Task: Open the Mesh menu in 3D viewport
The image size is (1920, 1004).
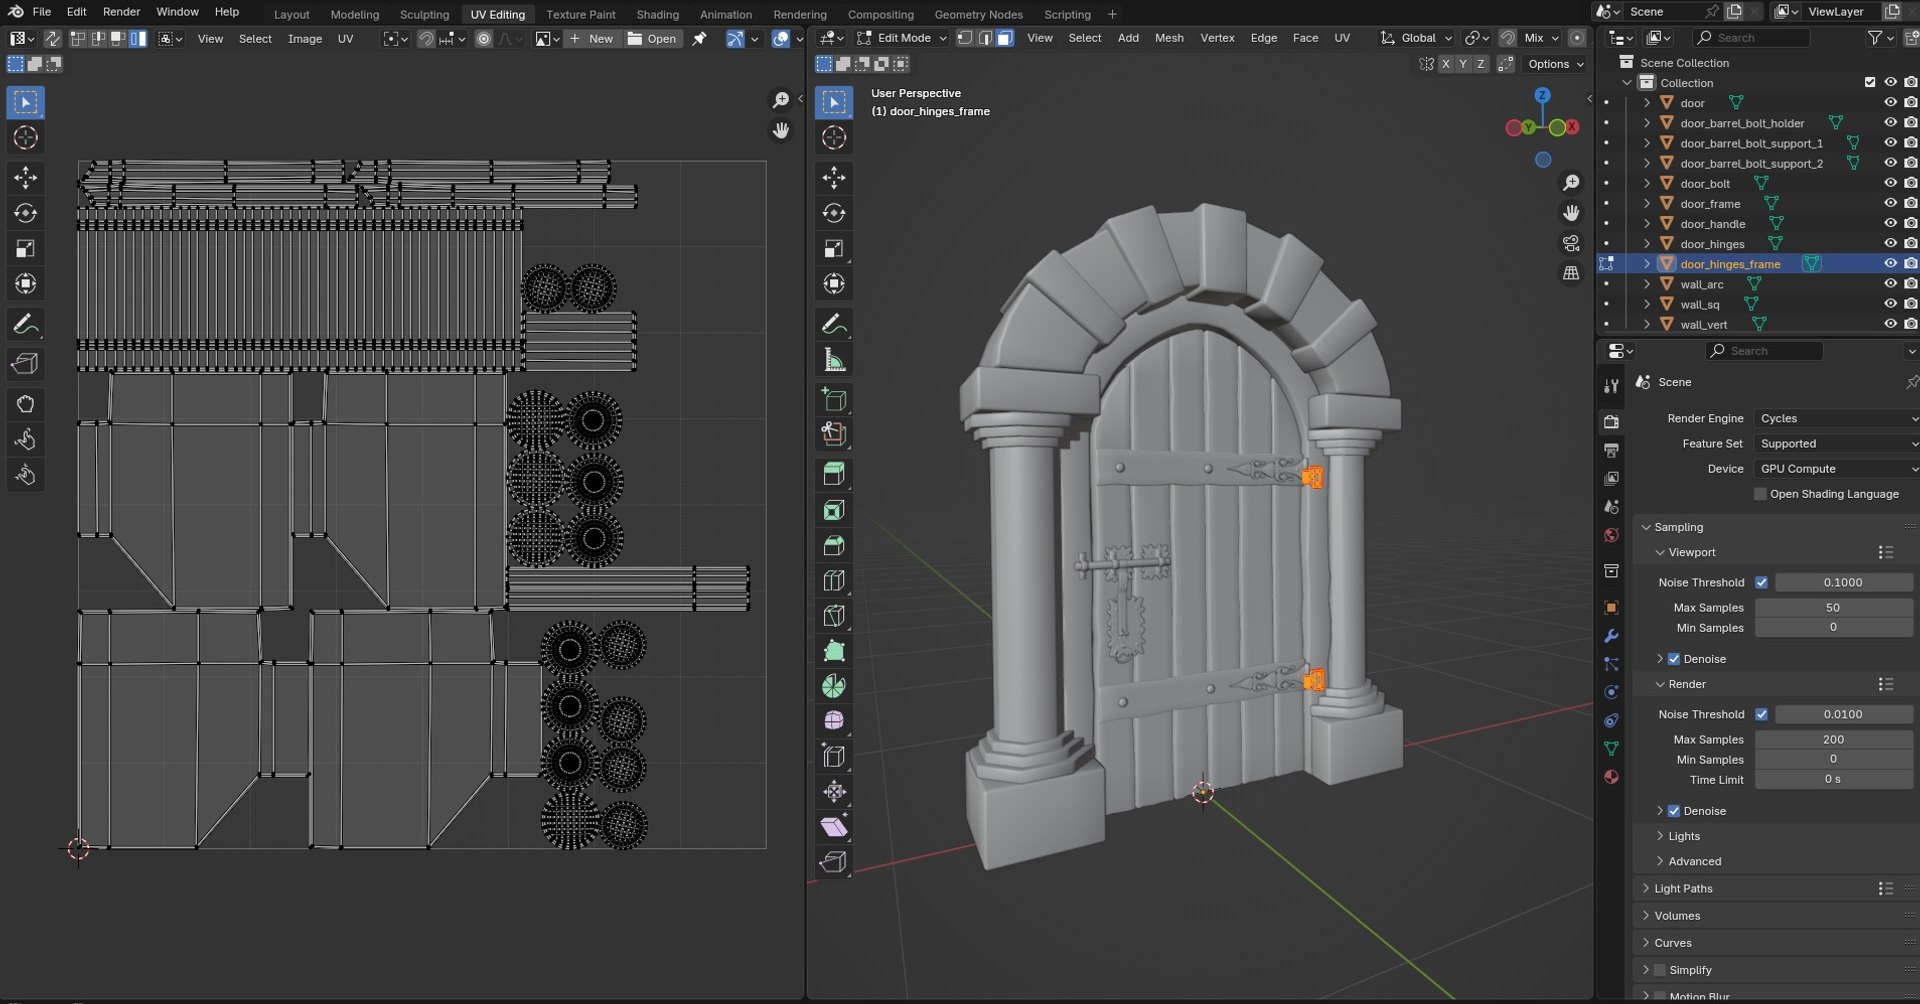Action: point(1169,38)
